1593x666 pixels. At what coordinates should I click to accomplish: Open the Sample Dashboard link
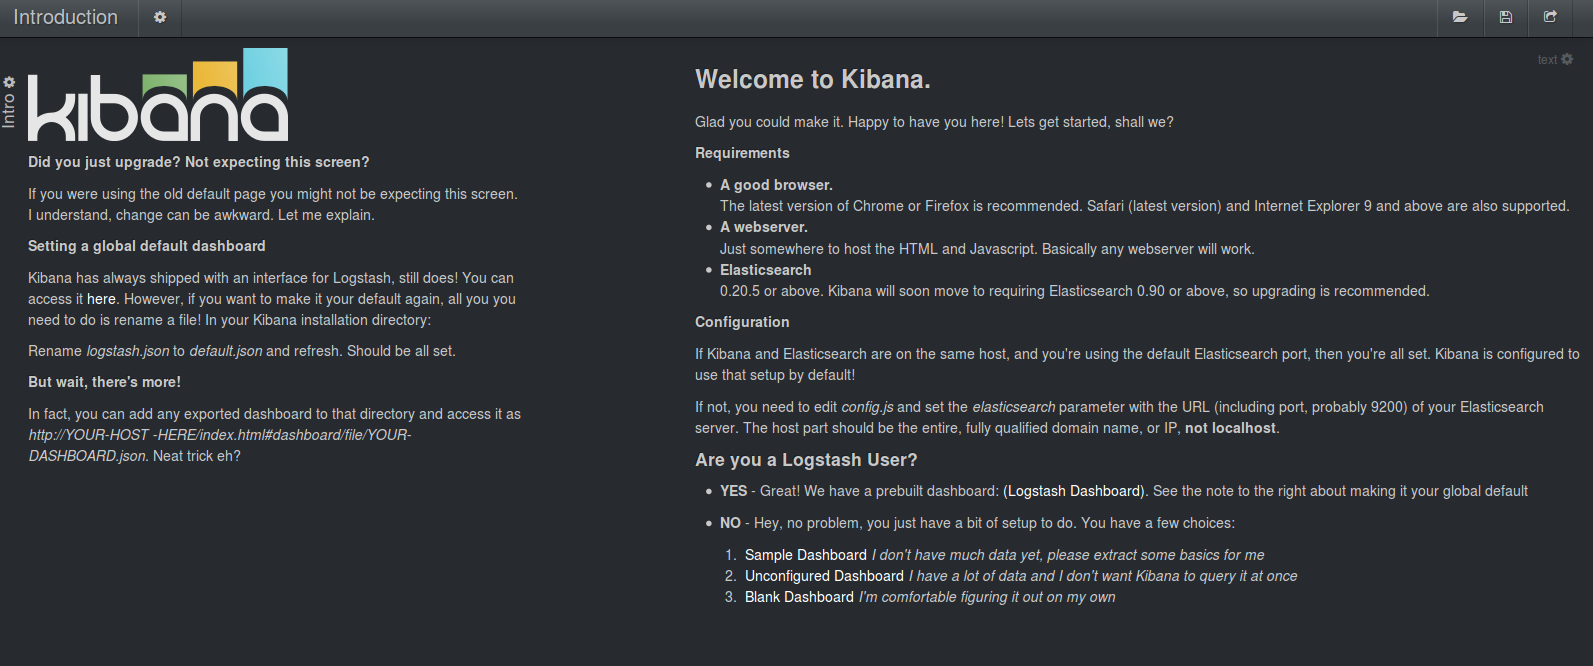805,555
